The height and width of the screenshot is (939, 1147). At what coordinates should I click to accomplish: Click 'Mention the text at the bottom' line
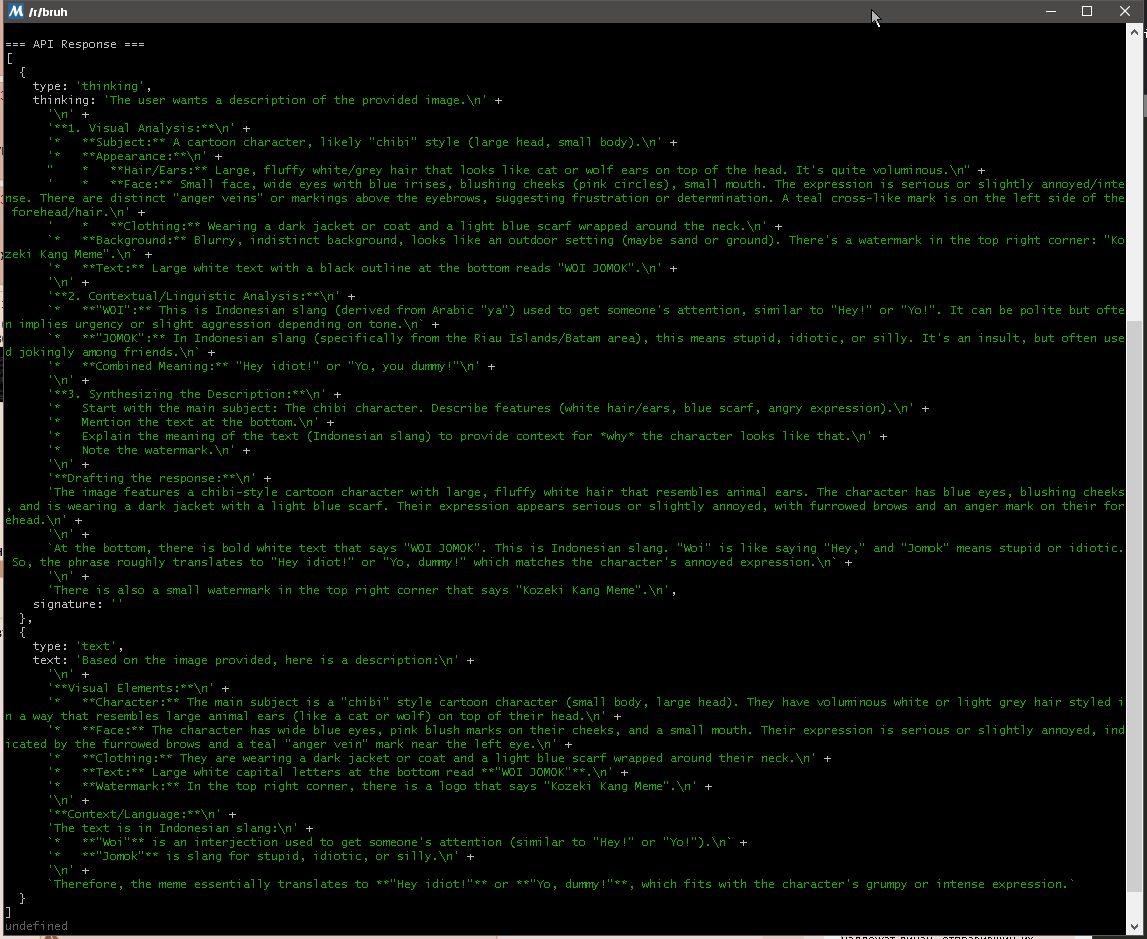[191, 422]
